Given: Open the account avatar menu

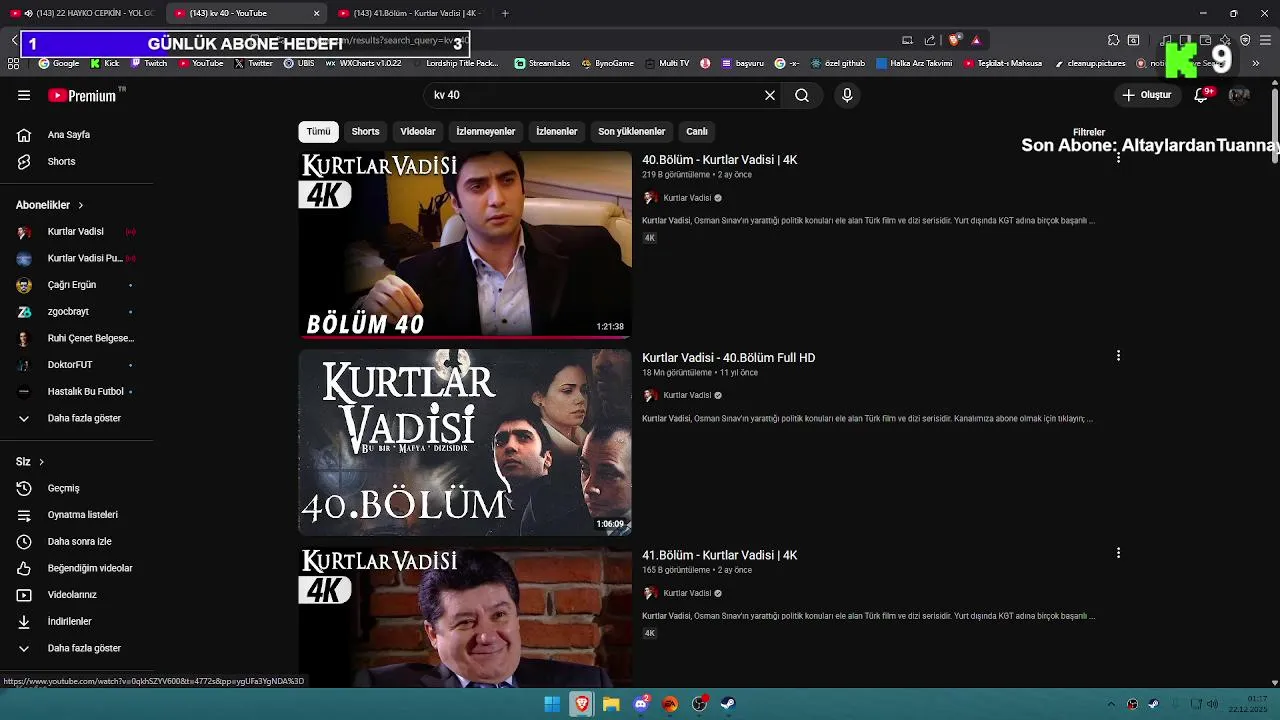Looking at the screenshot, I should 1239,95.
